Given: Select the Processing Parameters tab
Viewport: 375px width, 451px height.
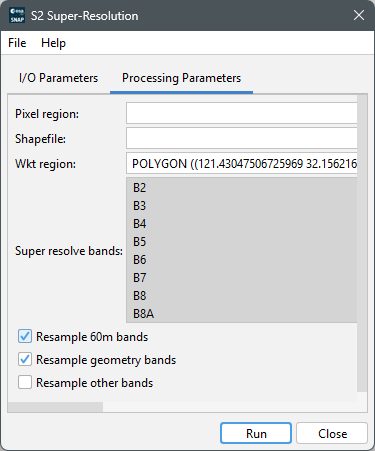Looking at the screenshot, I should [181, 78].
